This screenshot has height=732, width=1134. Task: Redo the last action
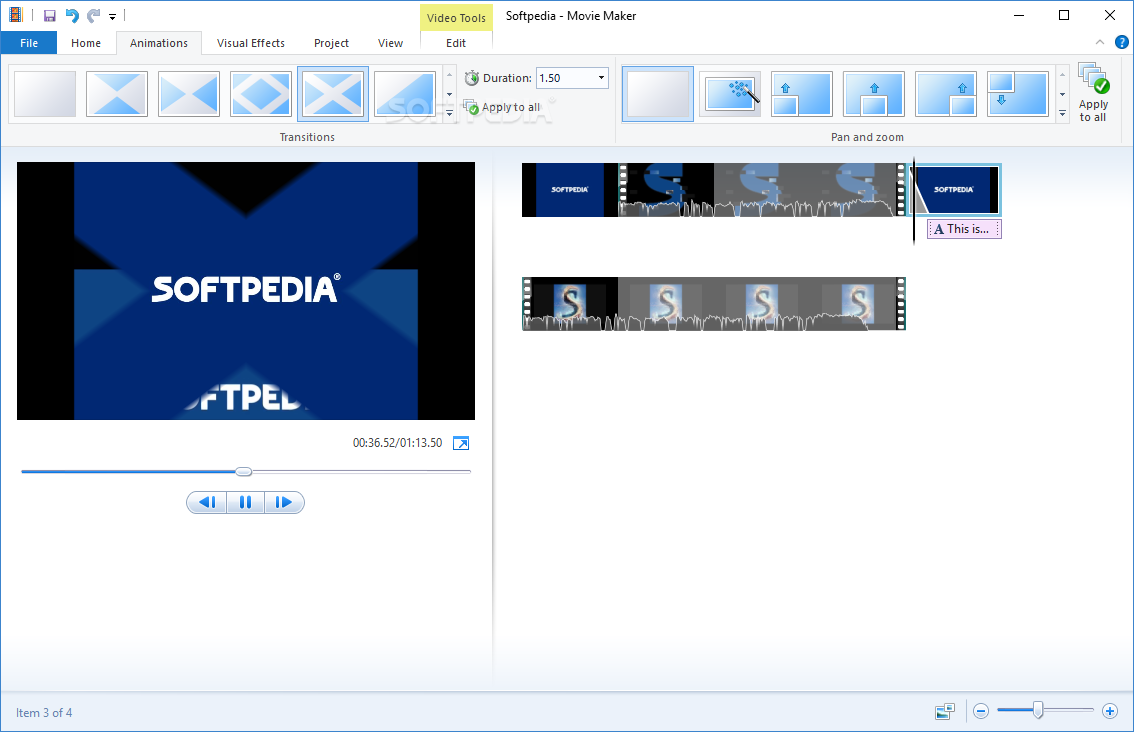click(x=93, y=15)
